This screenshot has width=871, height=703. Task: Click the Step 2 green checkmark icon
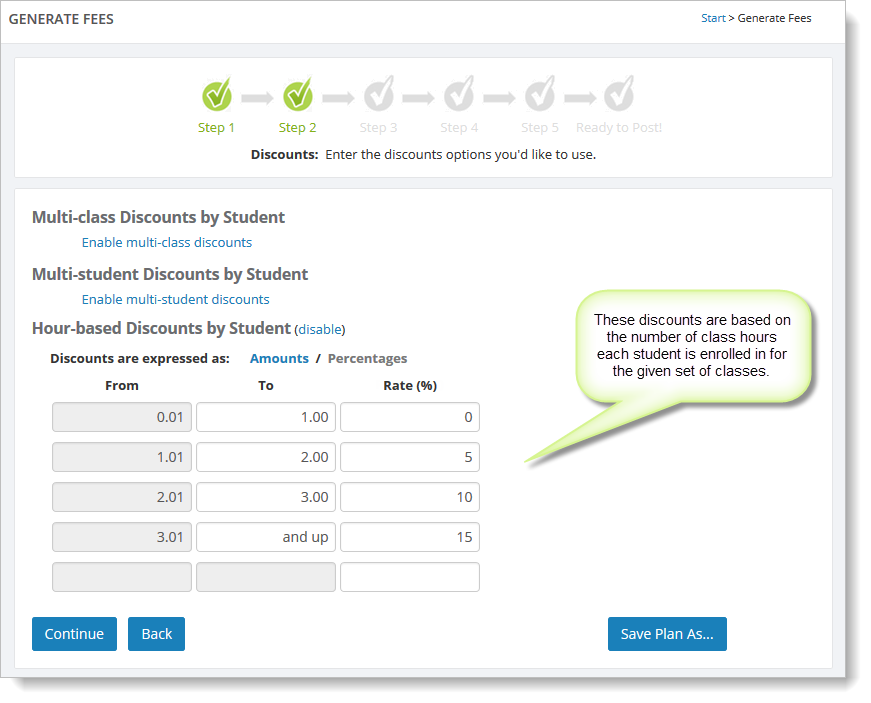[298, 94]
